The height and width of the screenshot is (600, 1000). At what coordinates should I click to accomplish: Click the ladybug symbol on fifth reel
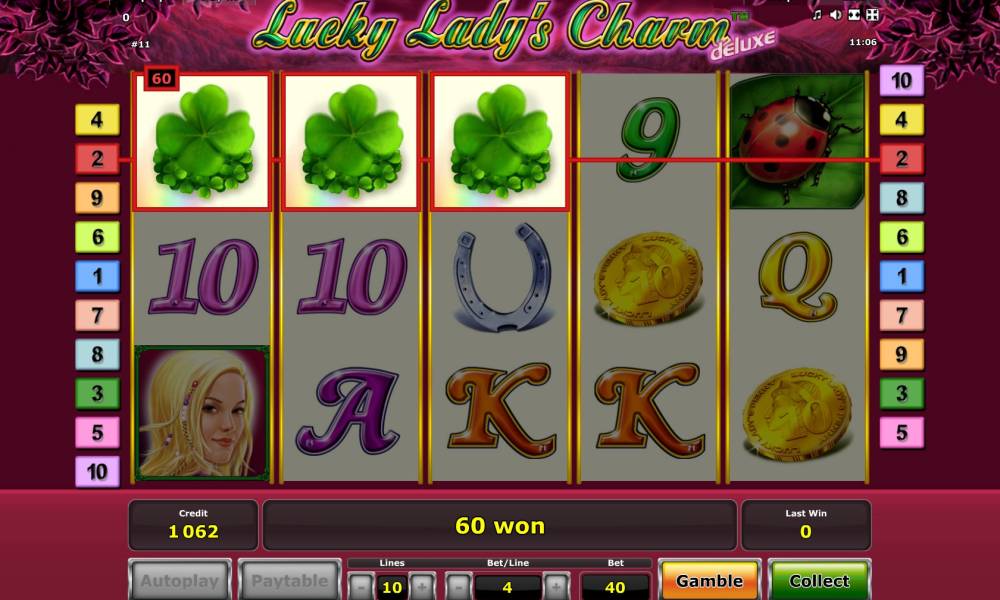[797, 142]
